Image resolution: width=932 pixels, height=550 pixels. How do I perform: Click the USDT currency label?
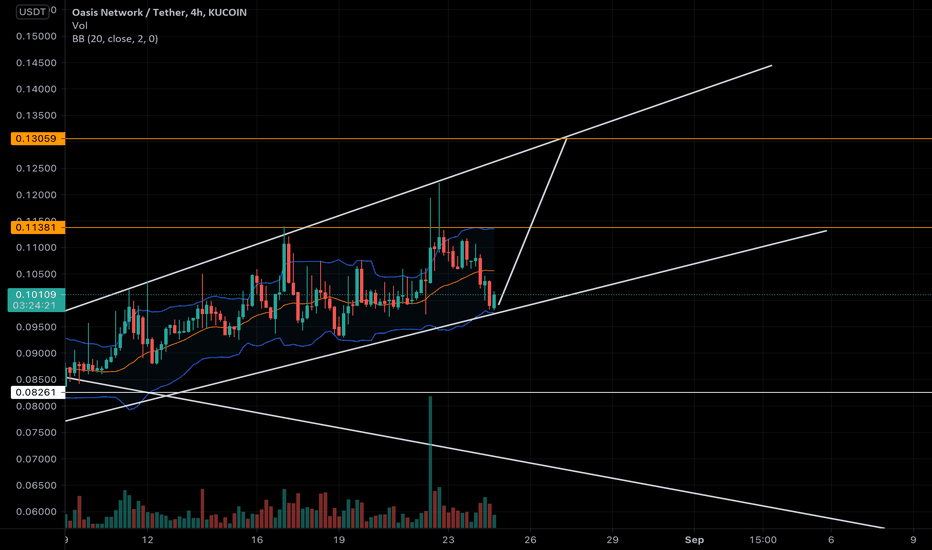coord(32,11)
